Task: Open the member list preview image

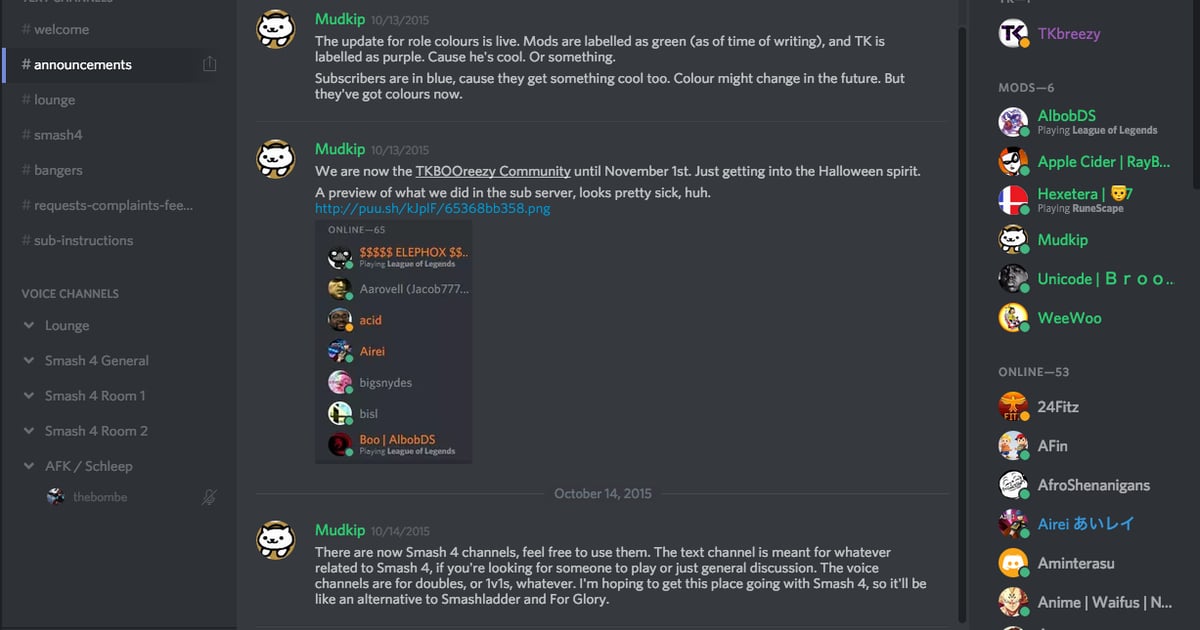Action: 393,342
